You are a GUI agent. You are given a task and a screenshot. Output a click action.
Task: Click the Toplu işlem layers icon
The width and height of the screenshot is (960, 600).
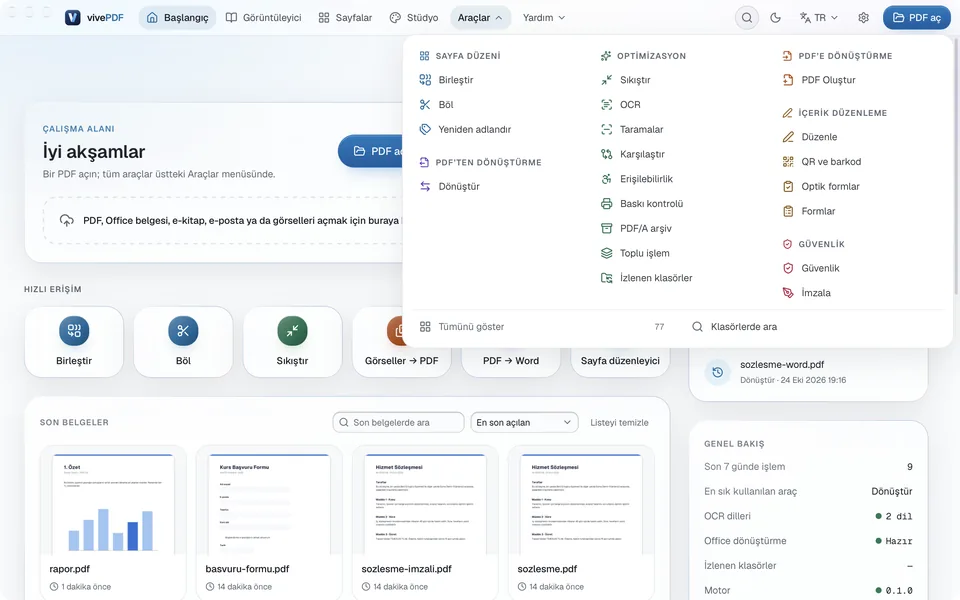pos(606,253)
